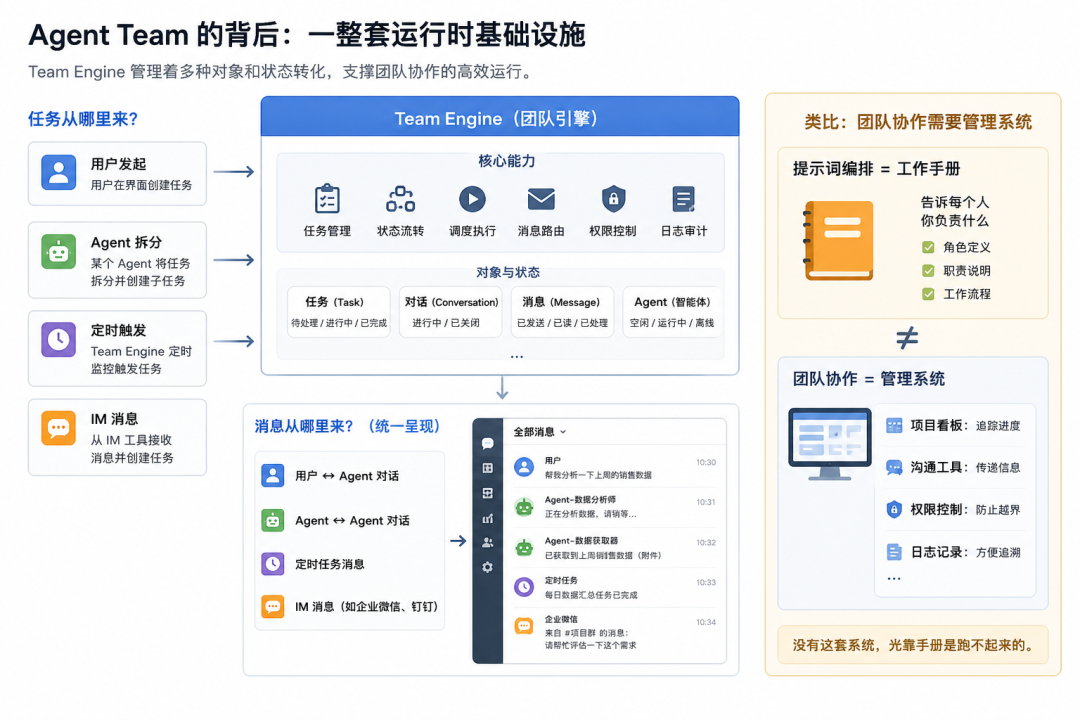Open the 用户 message at 10:30
Image resolution: width=1080 pixels, height=720 pixels.
pyautogui.click(x=615, y=468)
